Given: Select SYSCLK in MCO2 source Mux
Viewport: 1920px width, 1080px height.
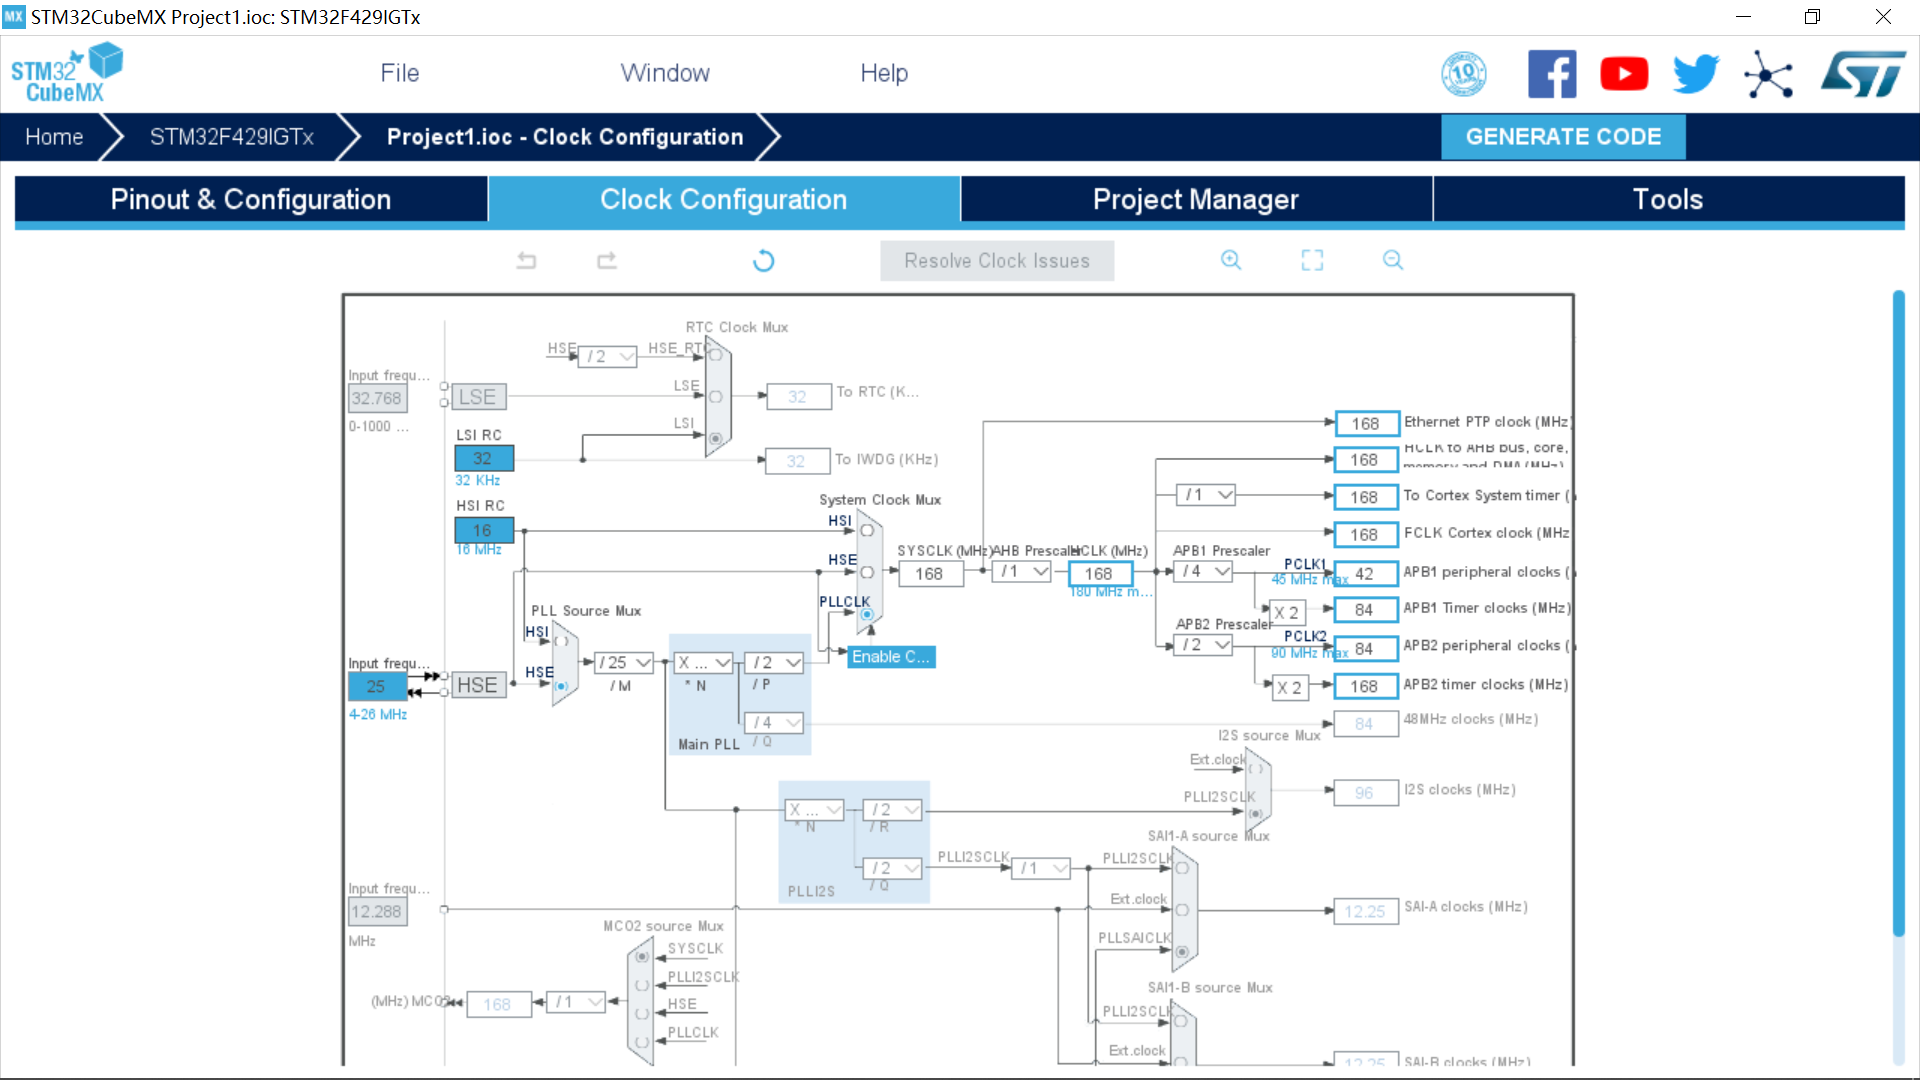Looking at the screenshot, I should (x=642, y=957).
